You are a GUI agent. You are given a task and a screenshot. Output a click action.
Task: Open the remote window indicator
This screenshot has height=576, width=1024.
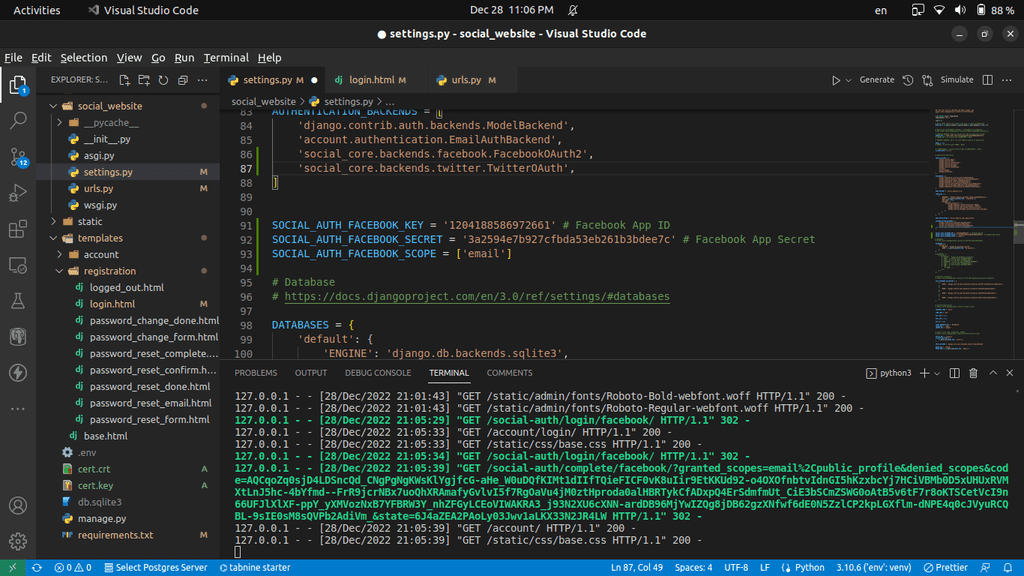[x=12, y=568]
